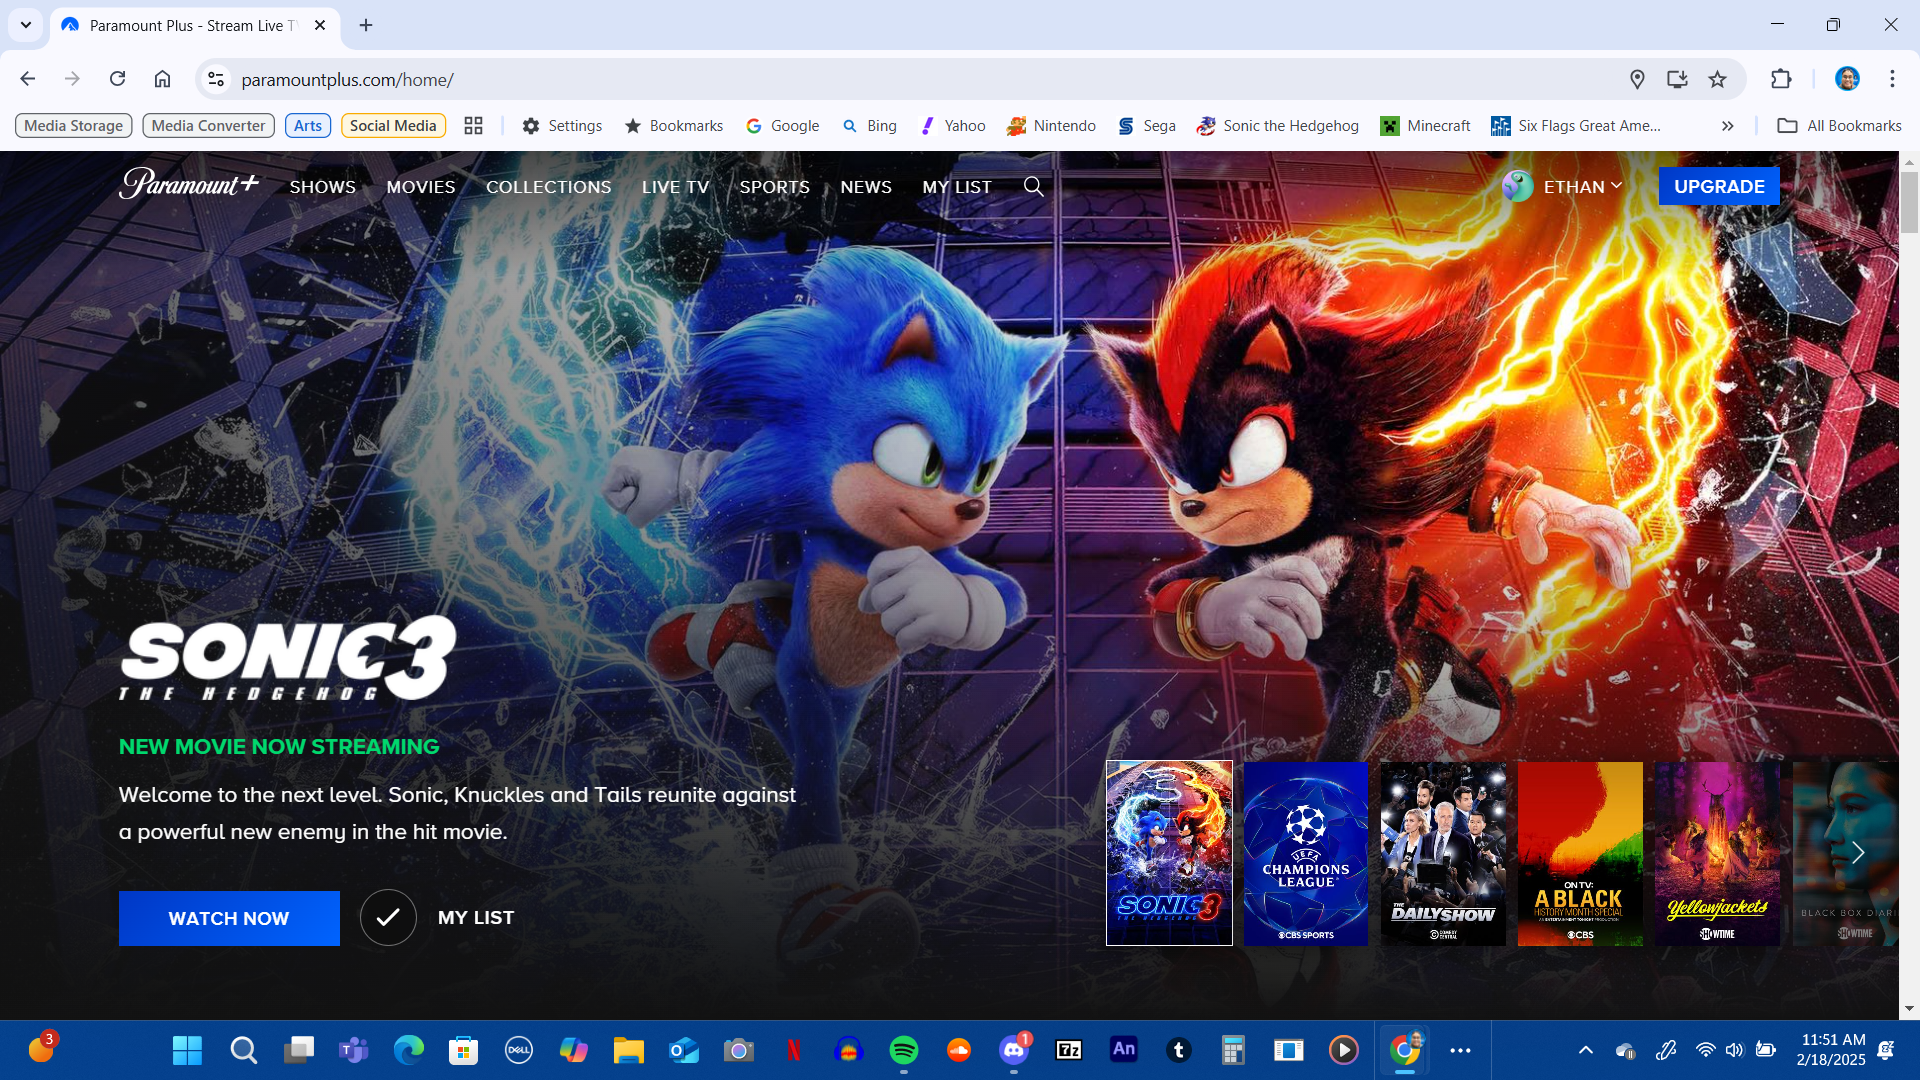Click Ethan's profile avatar

(1517, 186)
